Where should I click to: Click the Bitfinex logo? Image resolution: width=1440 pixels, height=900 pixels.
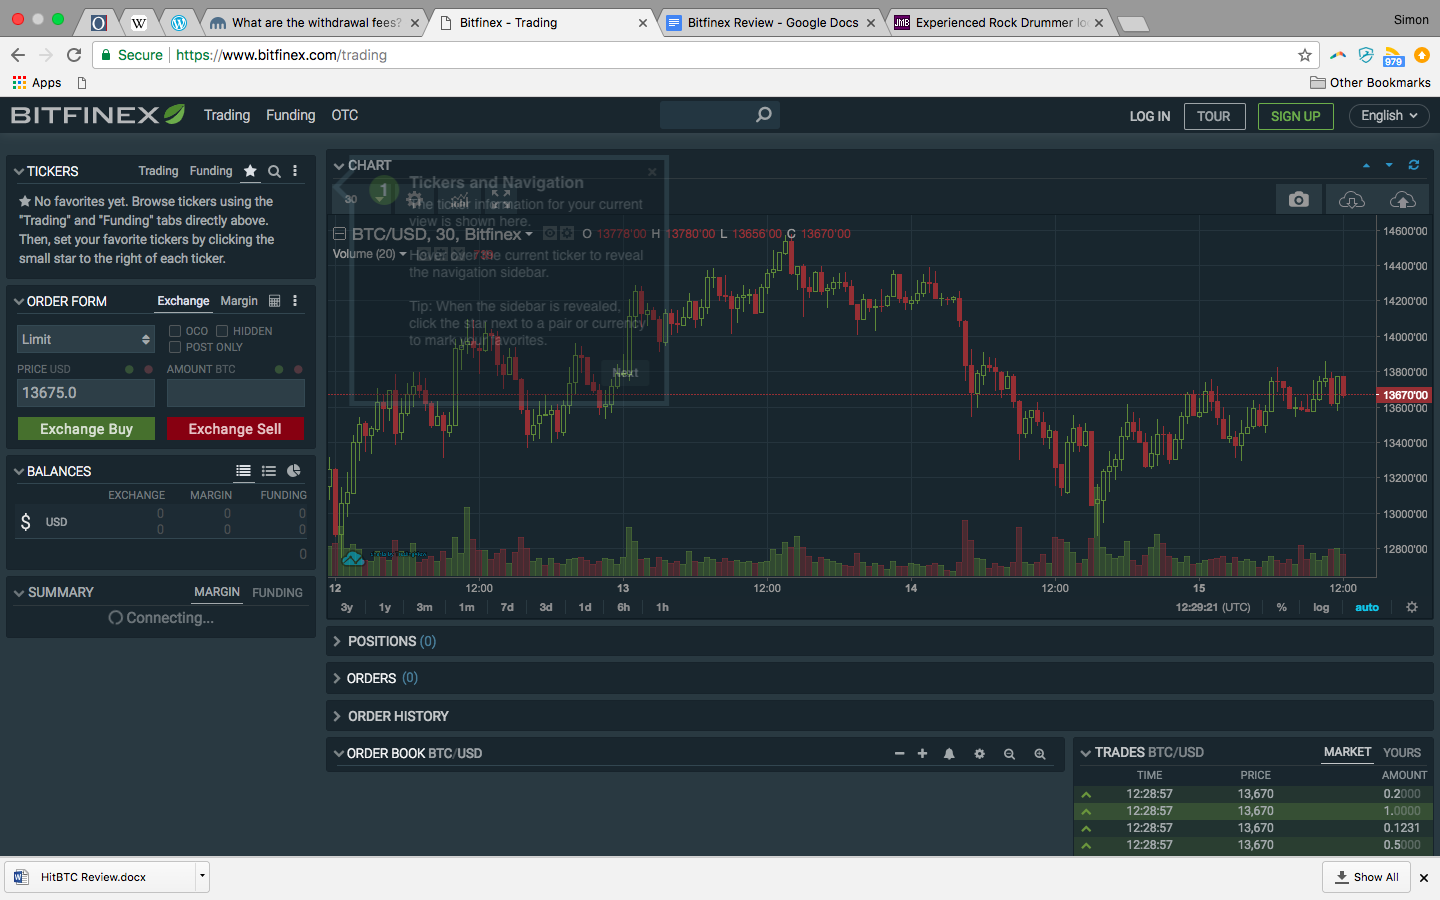tap(98, 115)
